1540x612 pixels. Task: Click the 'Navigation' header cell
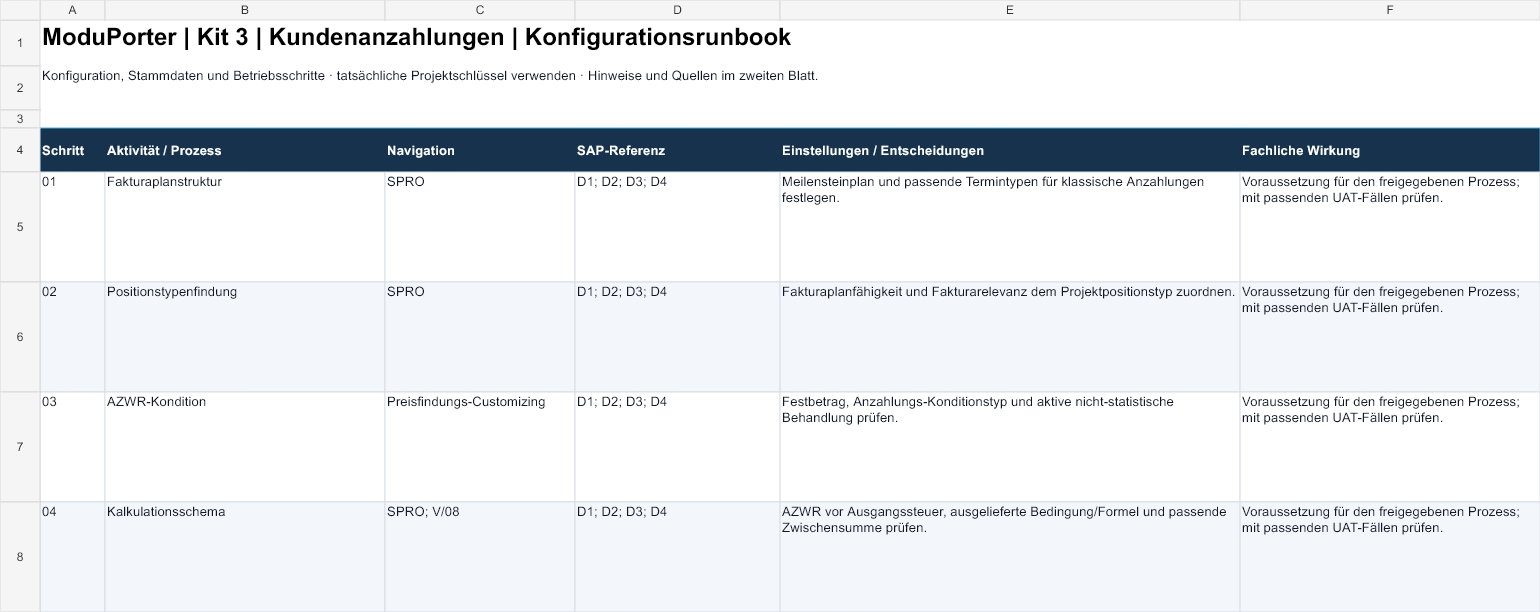tap(480, 150)
